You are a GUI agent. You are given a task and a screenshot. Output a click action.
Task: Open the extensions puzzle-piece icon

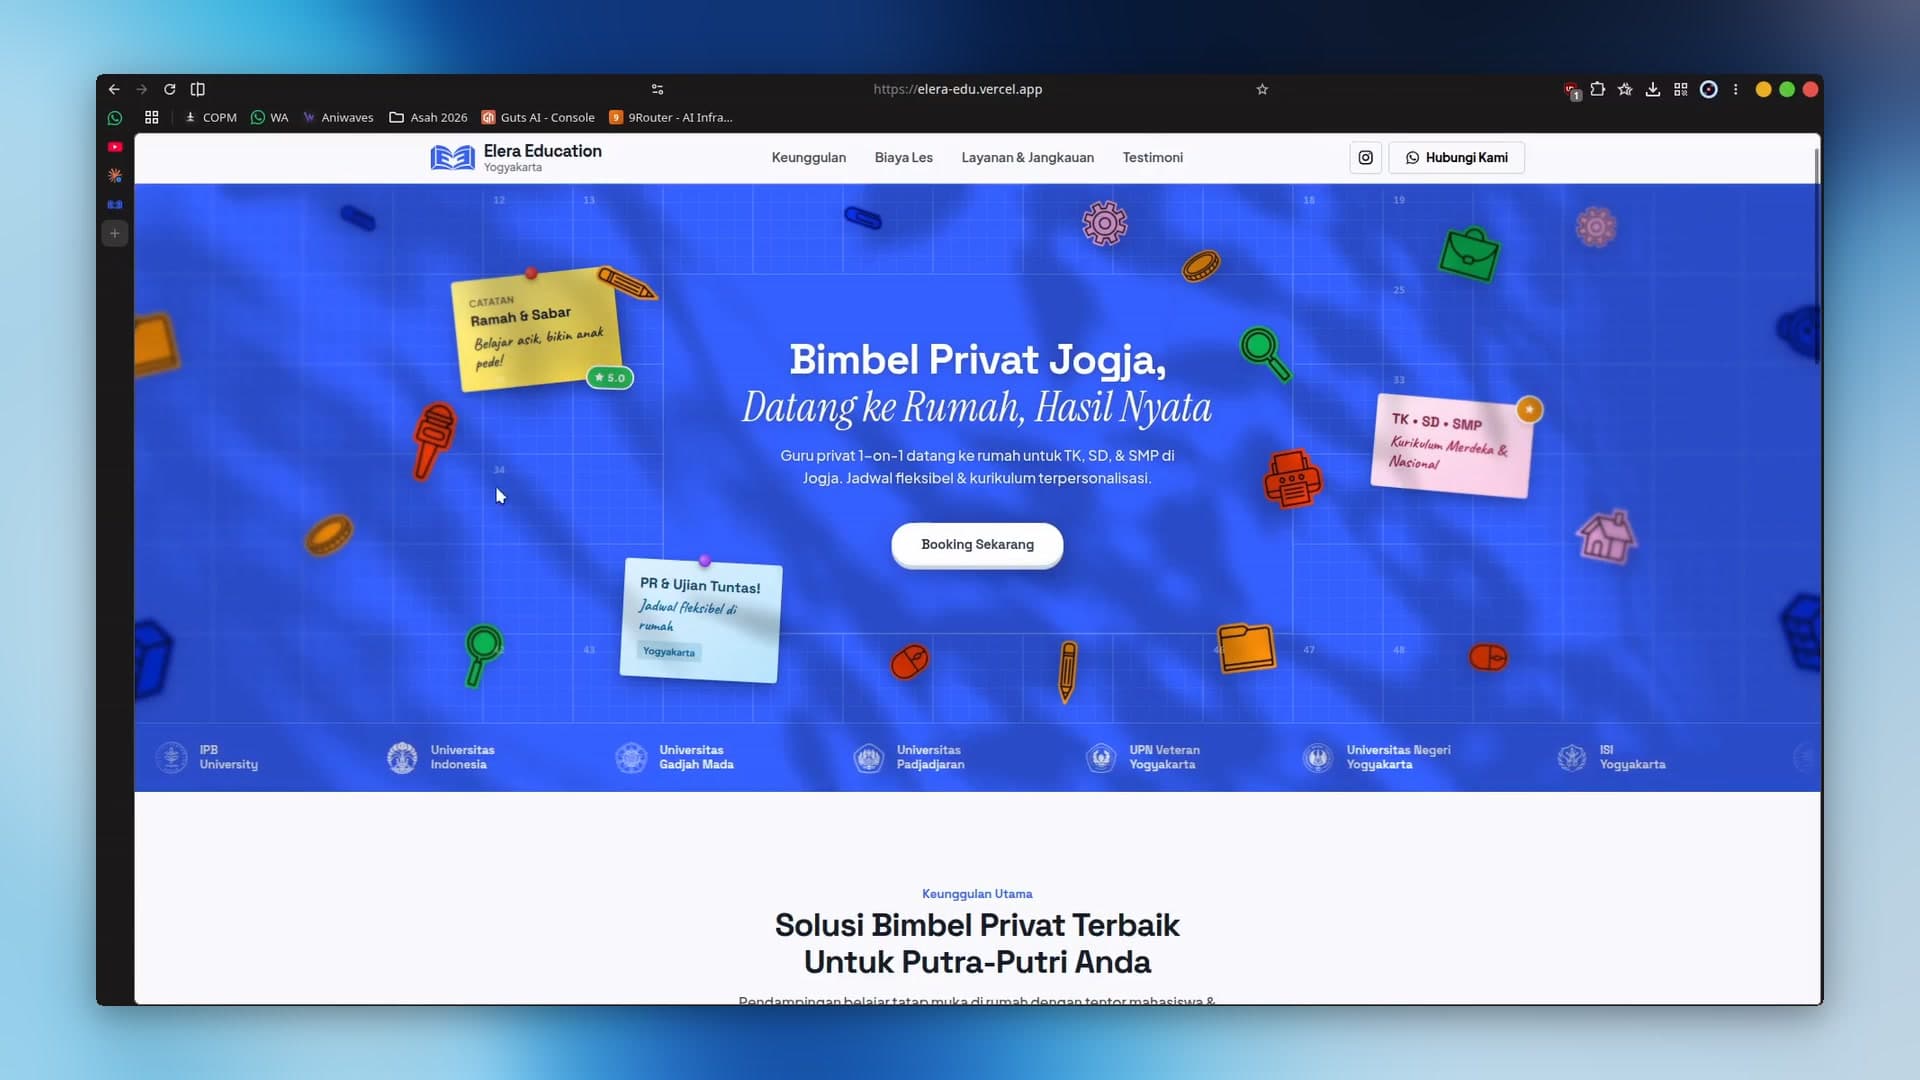pyautogui.click(x=1598, y=89)
